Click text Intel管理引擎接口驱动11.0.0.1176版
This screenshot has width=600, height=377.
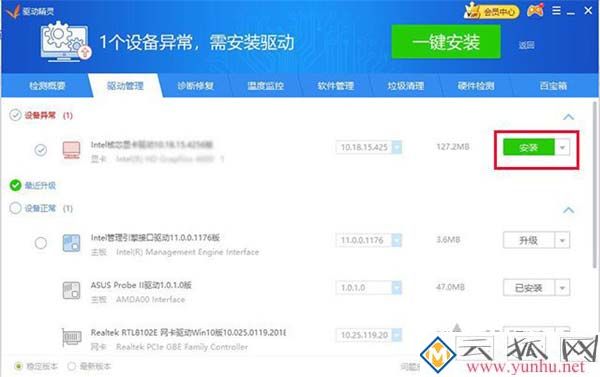point(155,238)
